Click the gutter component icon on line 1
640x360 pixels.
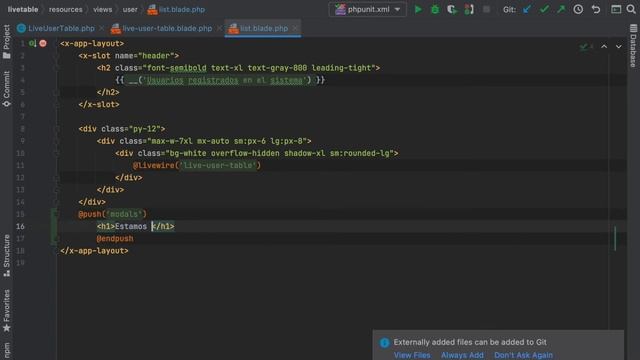tap(32, 43)
